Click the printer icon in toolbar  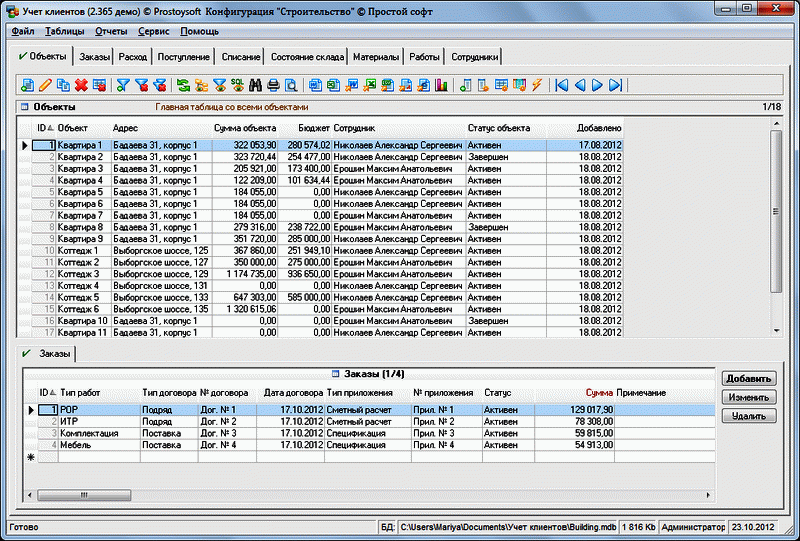272,85
